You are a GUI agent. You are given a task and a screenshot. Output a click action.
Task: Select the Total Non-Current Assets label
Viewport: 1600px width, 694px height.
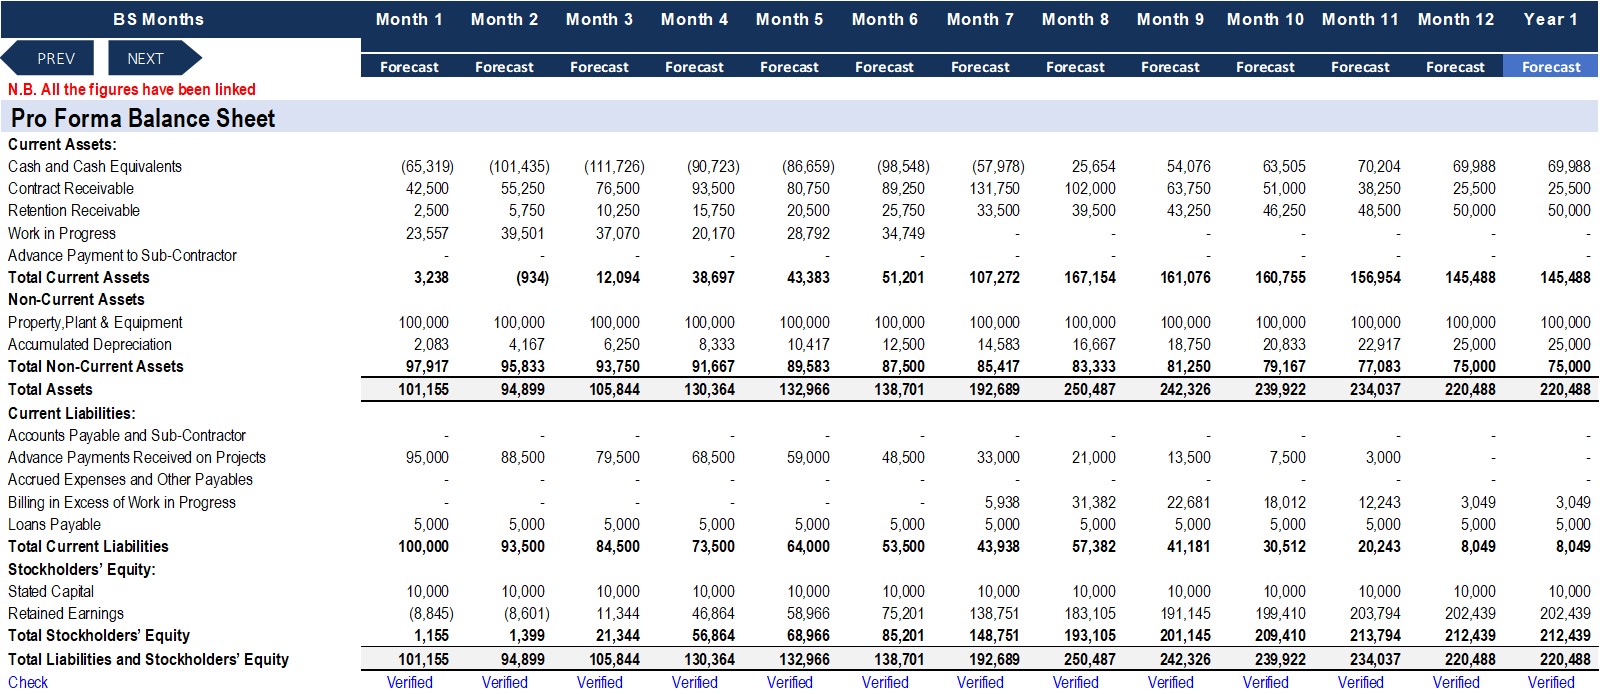96,366
